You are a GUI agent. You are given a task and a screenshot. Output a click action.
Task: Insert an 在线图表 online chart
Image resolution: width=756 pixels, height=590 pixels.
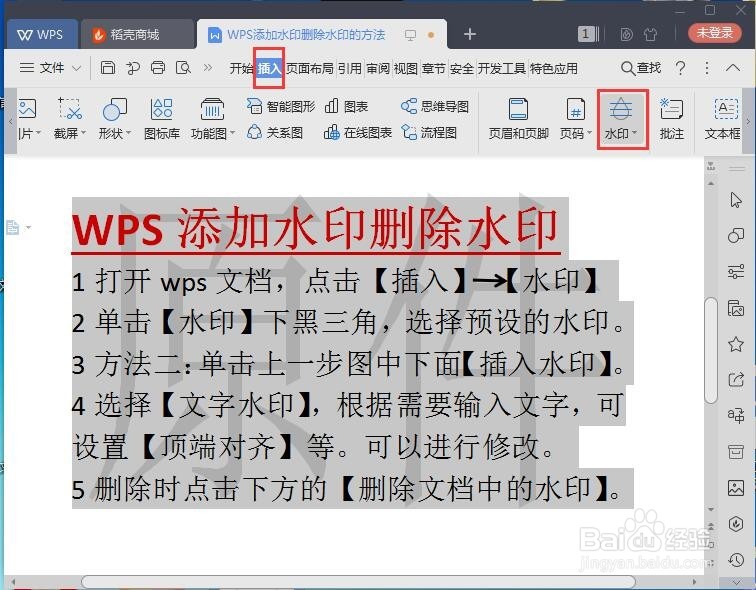point(357,132)
